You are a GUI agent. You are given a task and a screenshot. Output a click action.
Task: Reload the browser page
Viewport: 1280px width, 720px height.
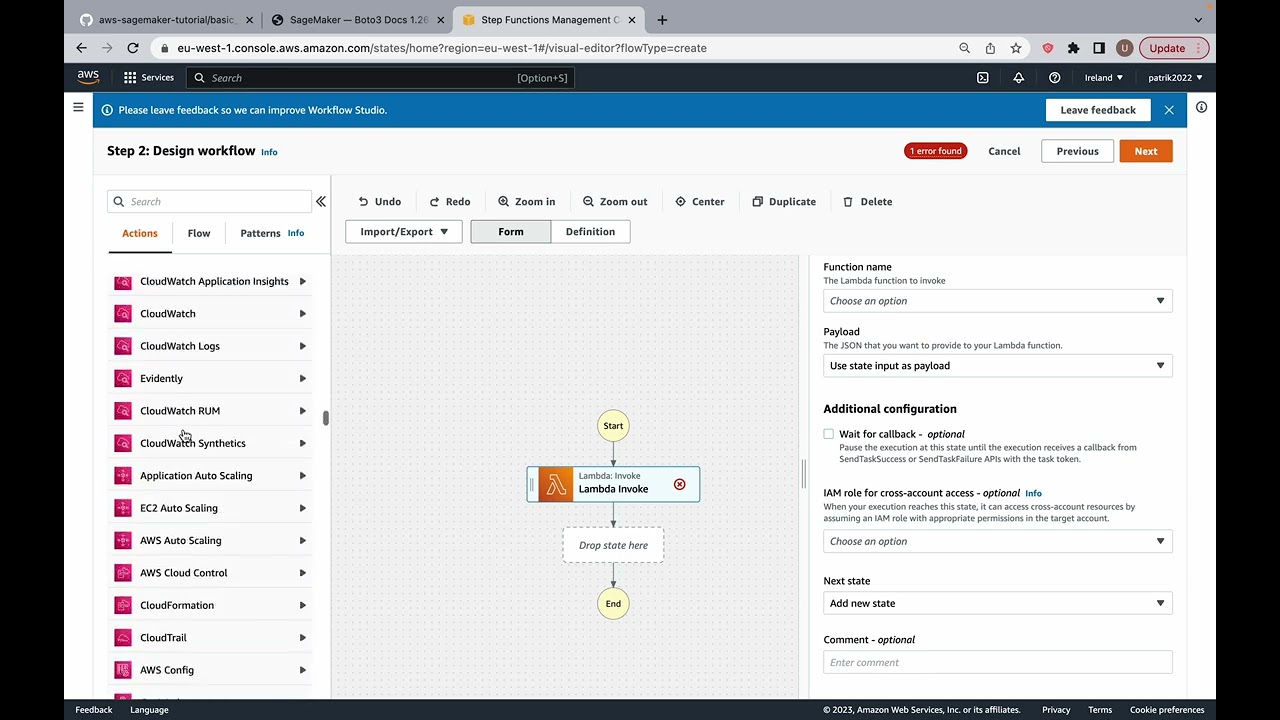(133, 48)
